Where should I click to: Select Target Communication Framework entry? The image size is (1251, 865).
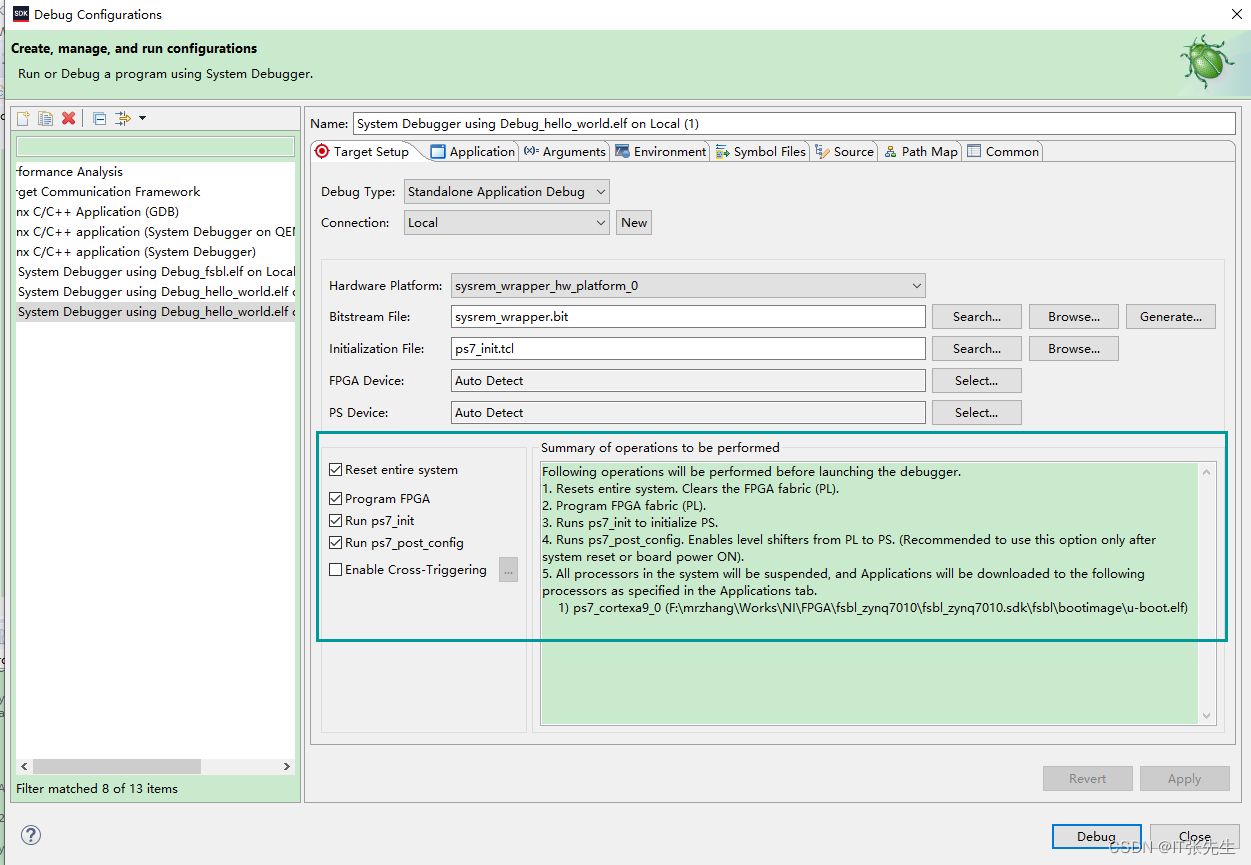[x=155, y=192]
